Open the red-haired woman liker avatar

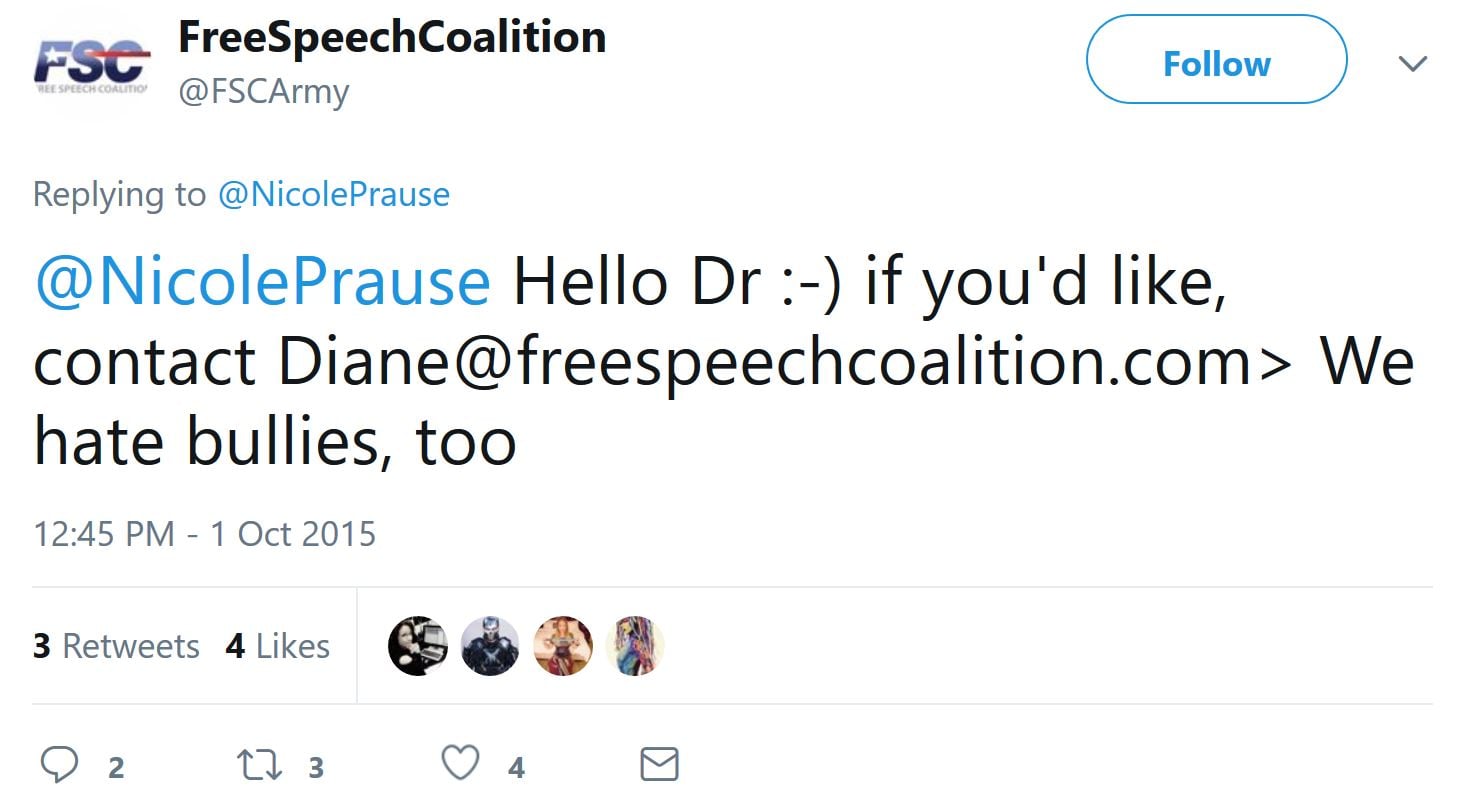pyautogui.click(x=563, y=646)
